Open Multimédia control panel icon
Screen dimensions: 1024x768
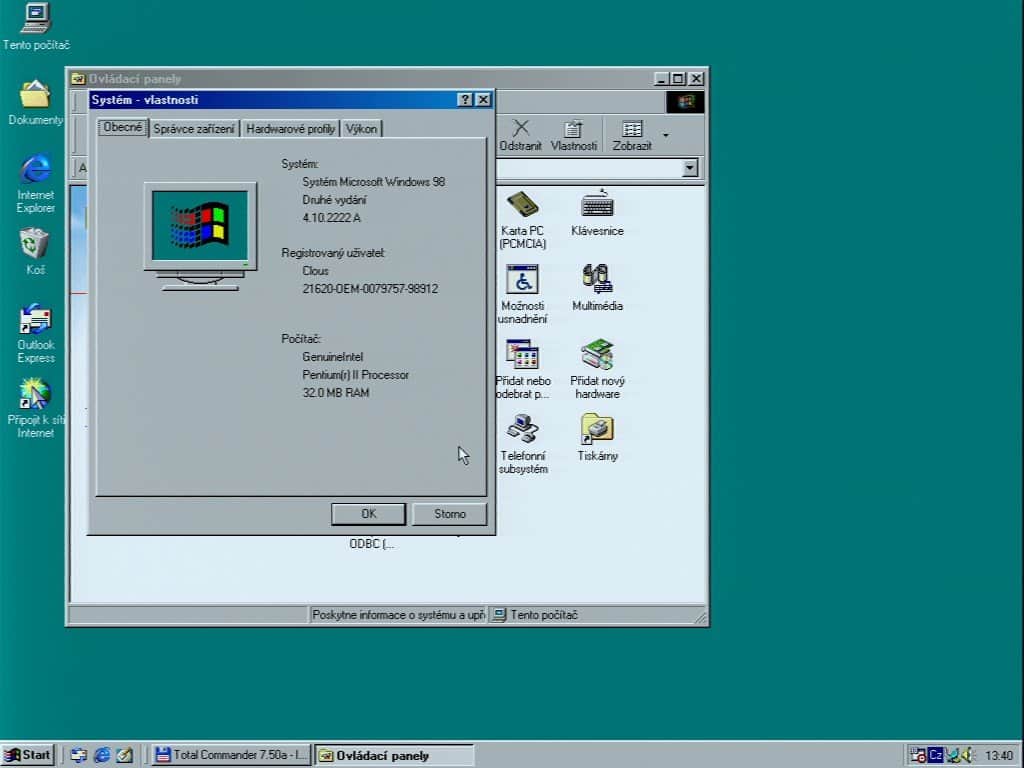point(597,288)
